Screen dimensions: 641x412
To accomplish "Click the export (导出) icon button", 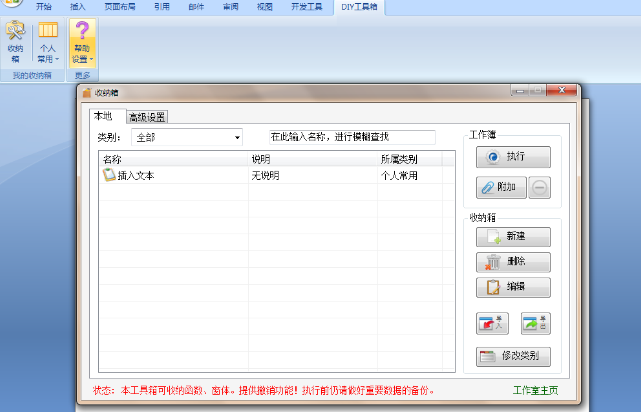I will (536, 323).
